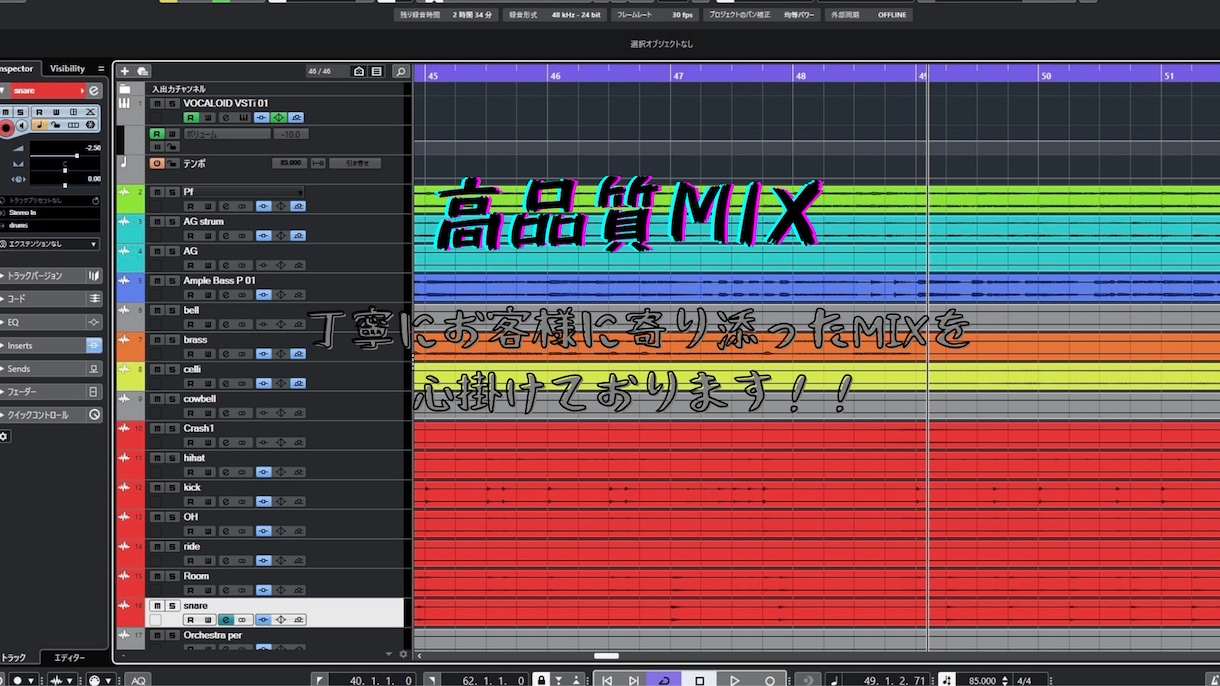
Task: Click the transport Record button
Action: click(769, 680)
